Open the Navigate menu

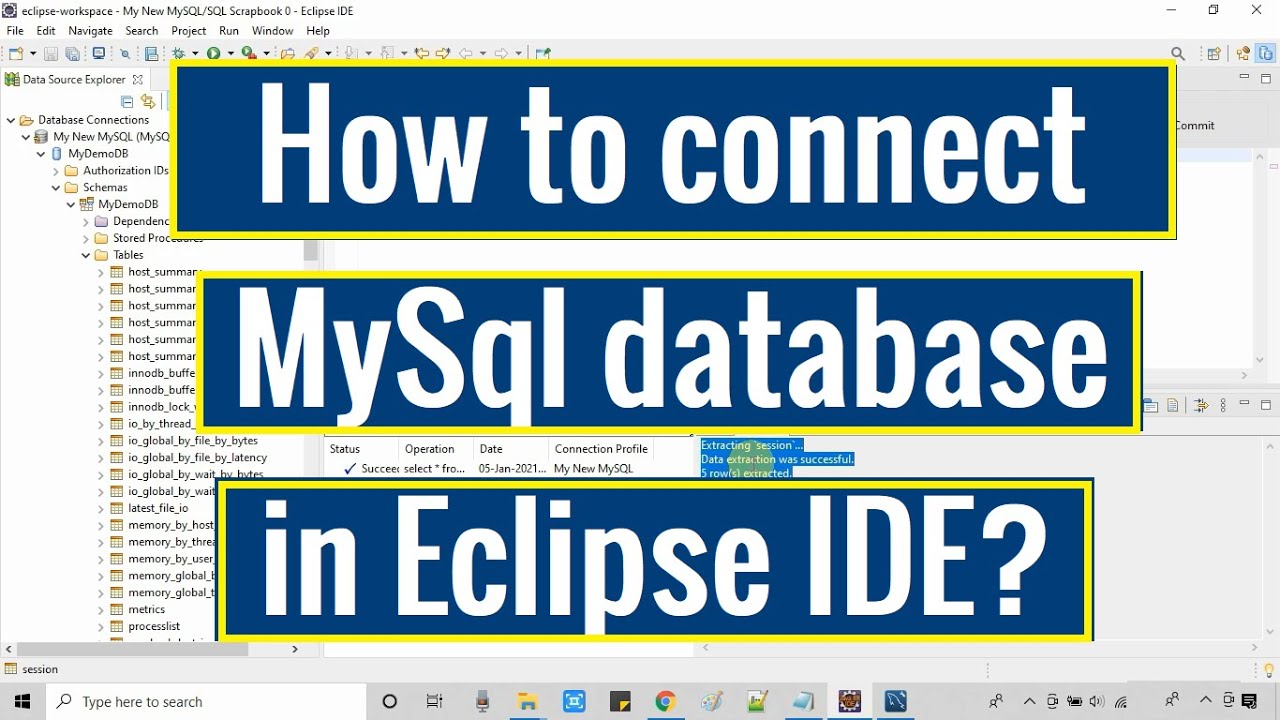point(90,31)
